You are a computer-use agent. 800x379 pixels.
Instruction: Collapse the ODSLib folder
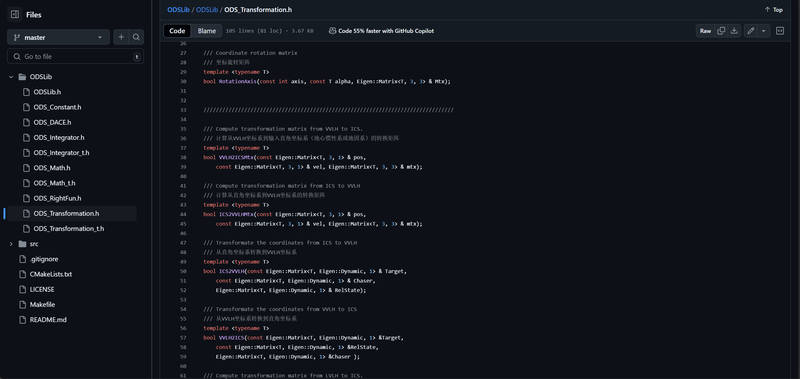(11, 77)
